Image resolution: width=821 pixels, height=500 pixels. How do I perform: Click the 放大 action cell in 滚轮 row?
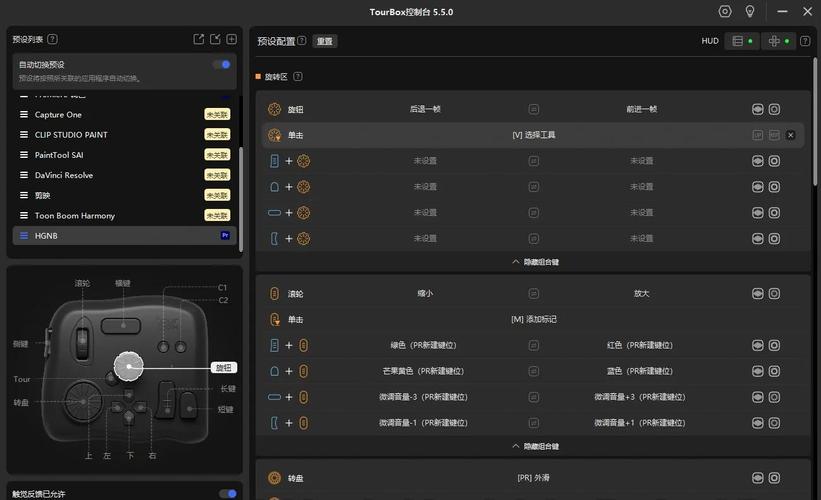pyautogui.click(x=641, y=294)
